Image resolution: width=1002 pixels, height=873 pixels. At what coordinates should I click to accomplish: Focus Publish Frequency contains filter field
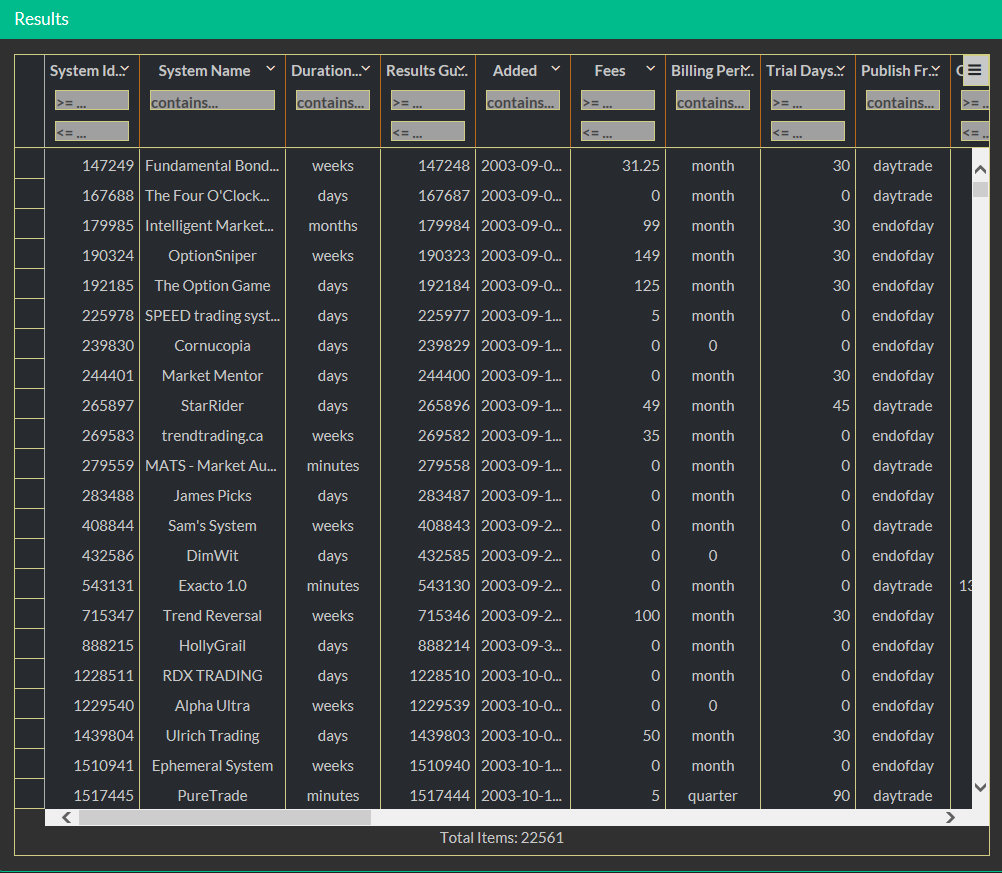tap(903, 101)
